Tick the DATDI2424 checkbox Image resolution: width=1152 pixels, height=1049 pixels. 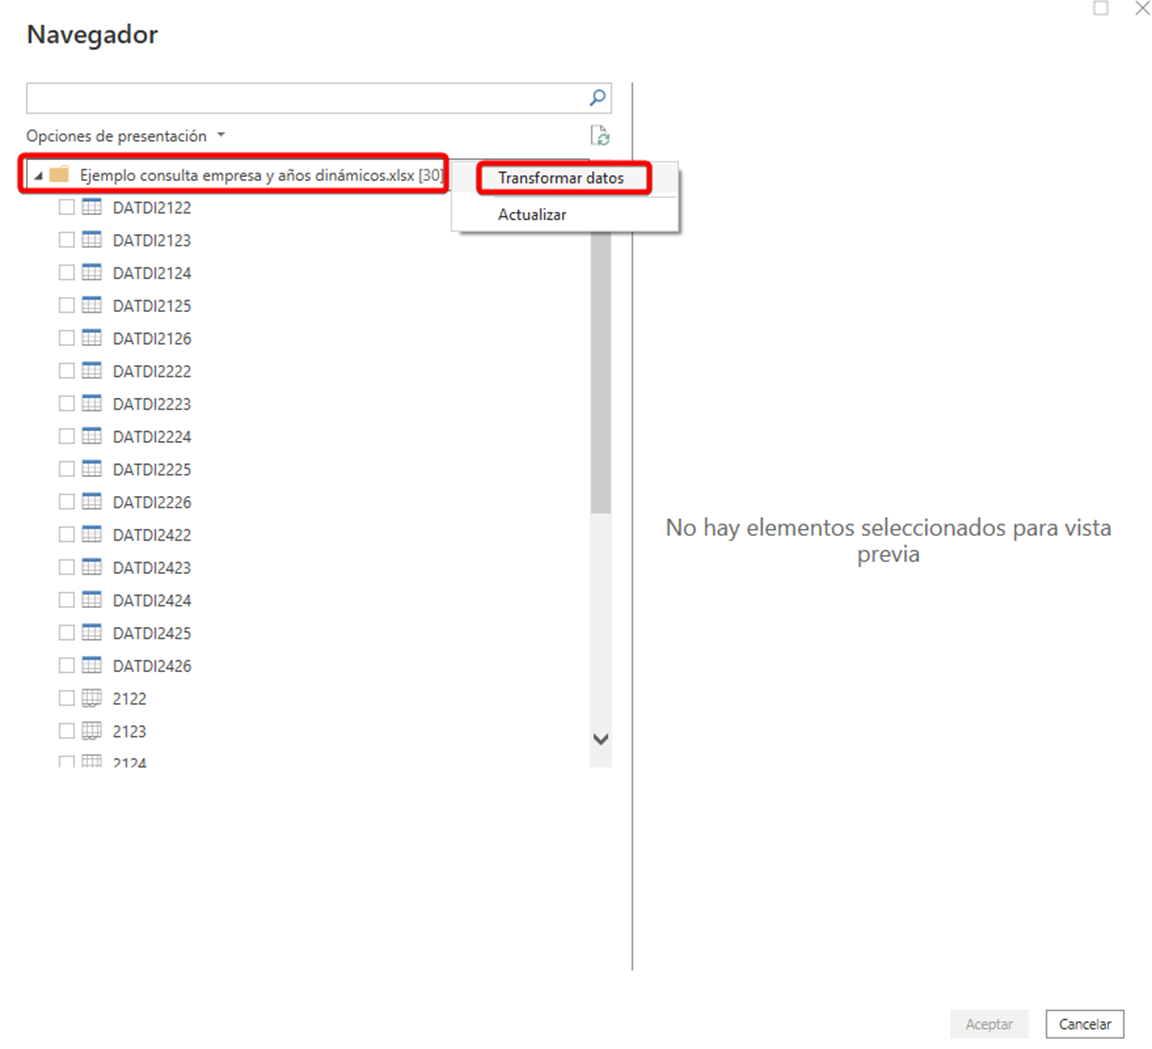67,600
